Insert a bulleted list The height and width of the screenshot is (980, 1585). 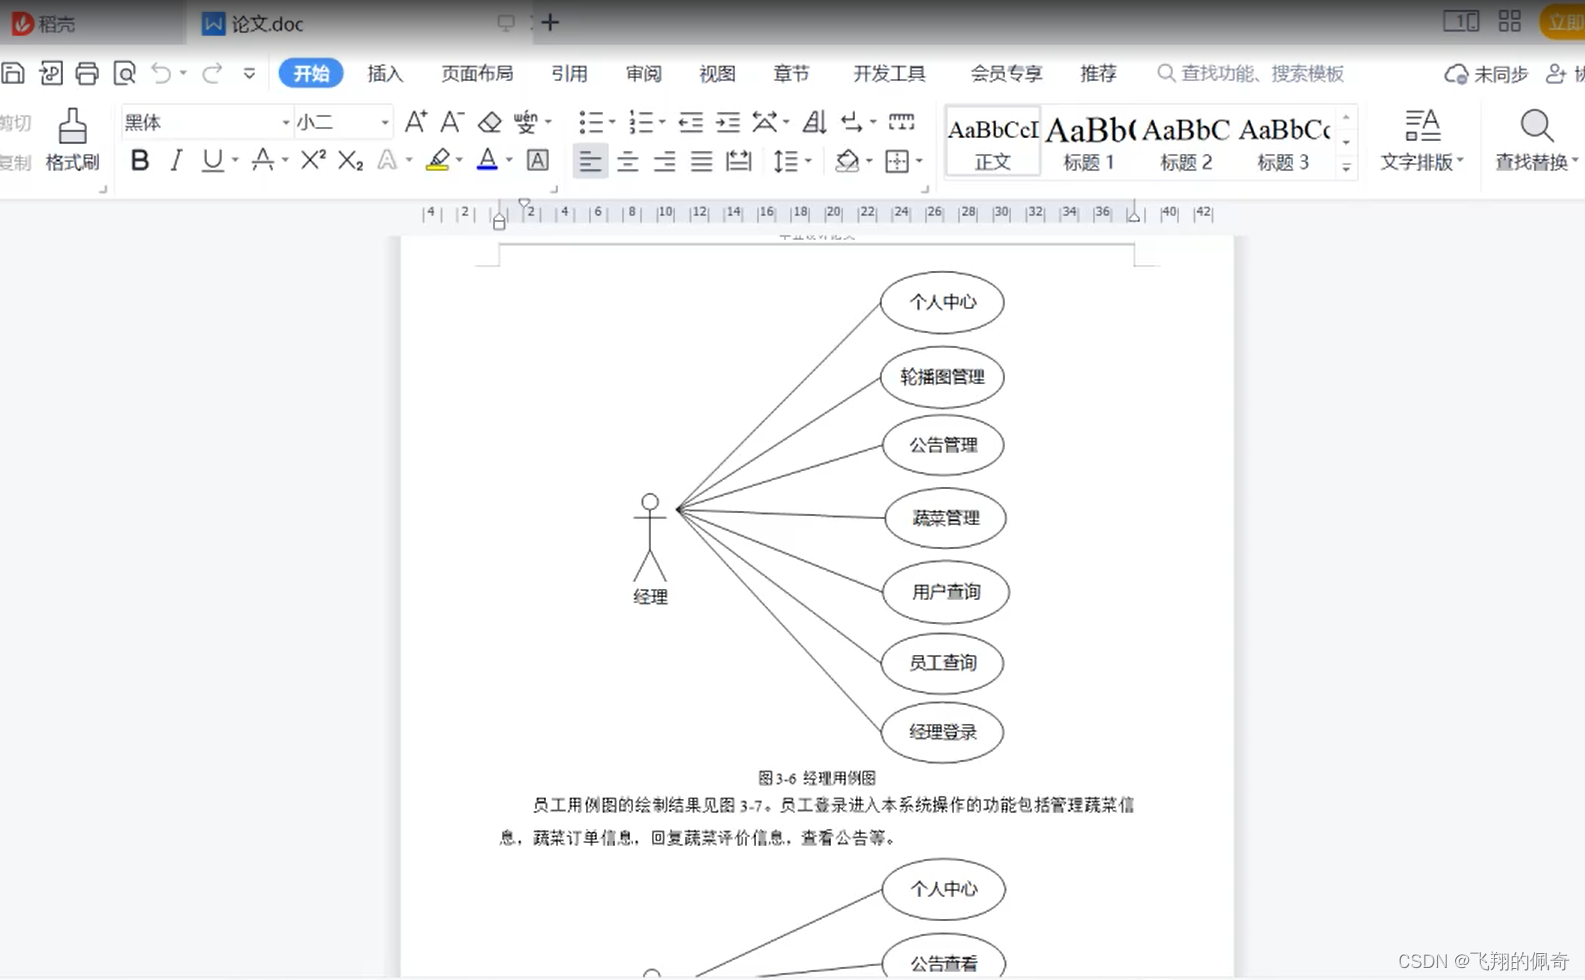590,122
